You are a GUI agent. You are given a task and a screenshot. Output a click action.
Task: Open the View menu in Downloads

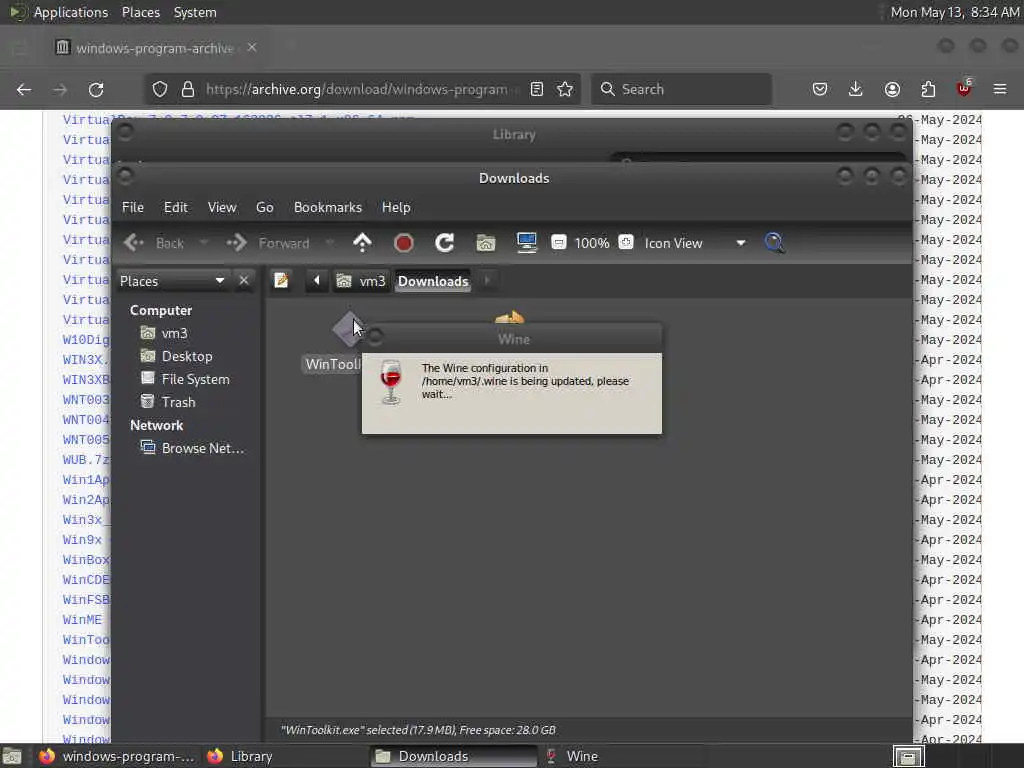[x=222, y=207]
